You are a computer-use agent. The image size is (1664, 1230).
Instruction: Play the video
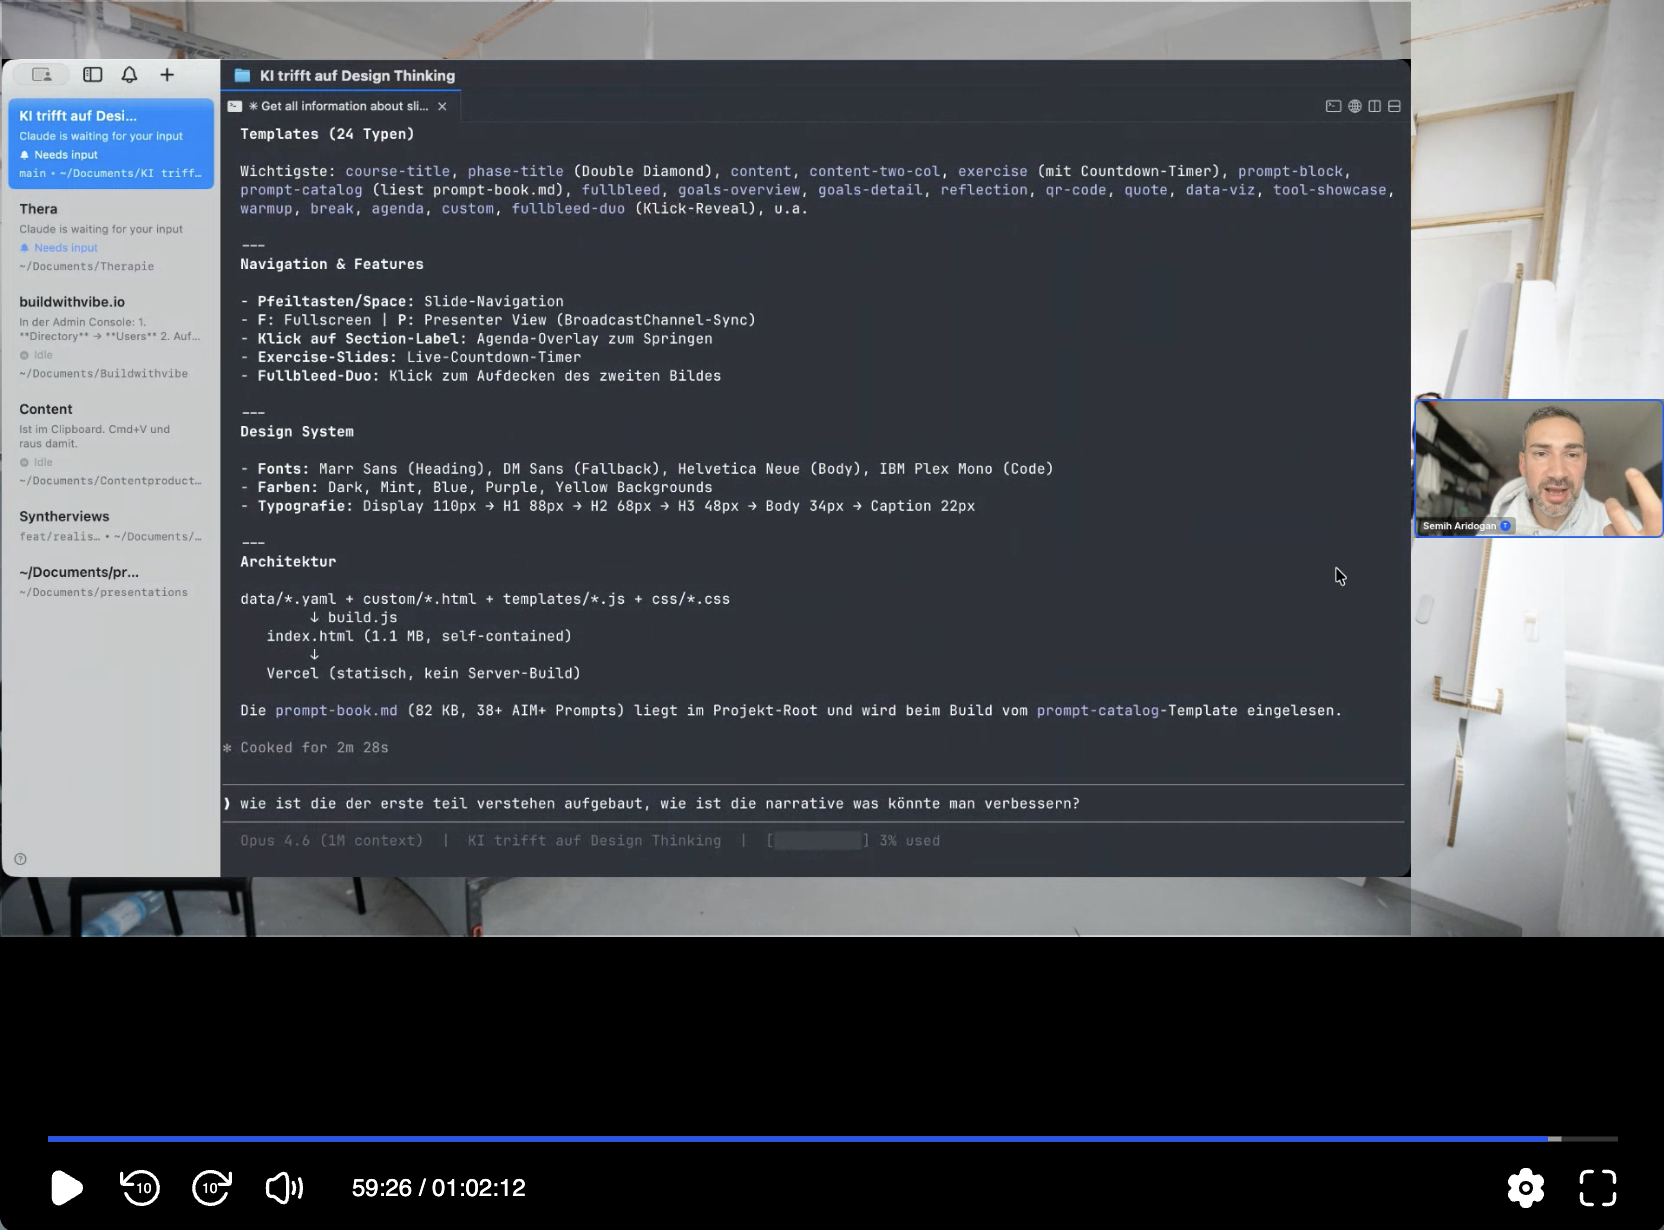coord(66,1188)
